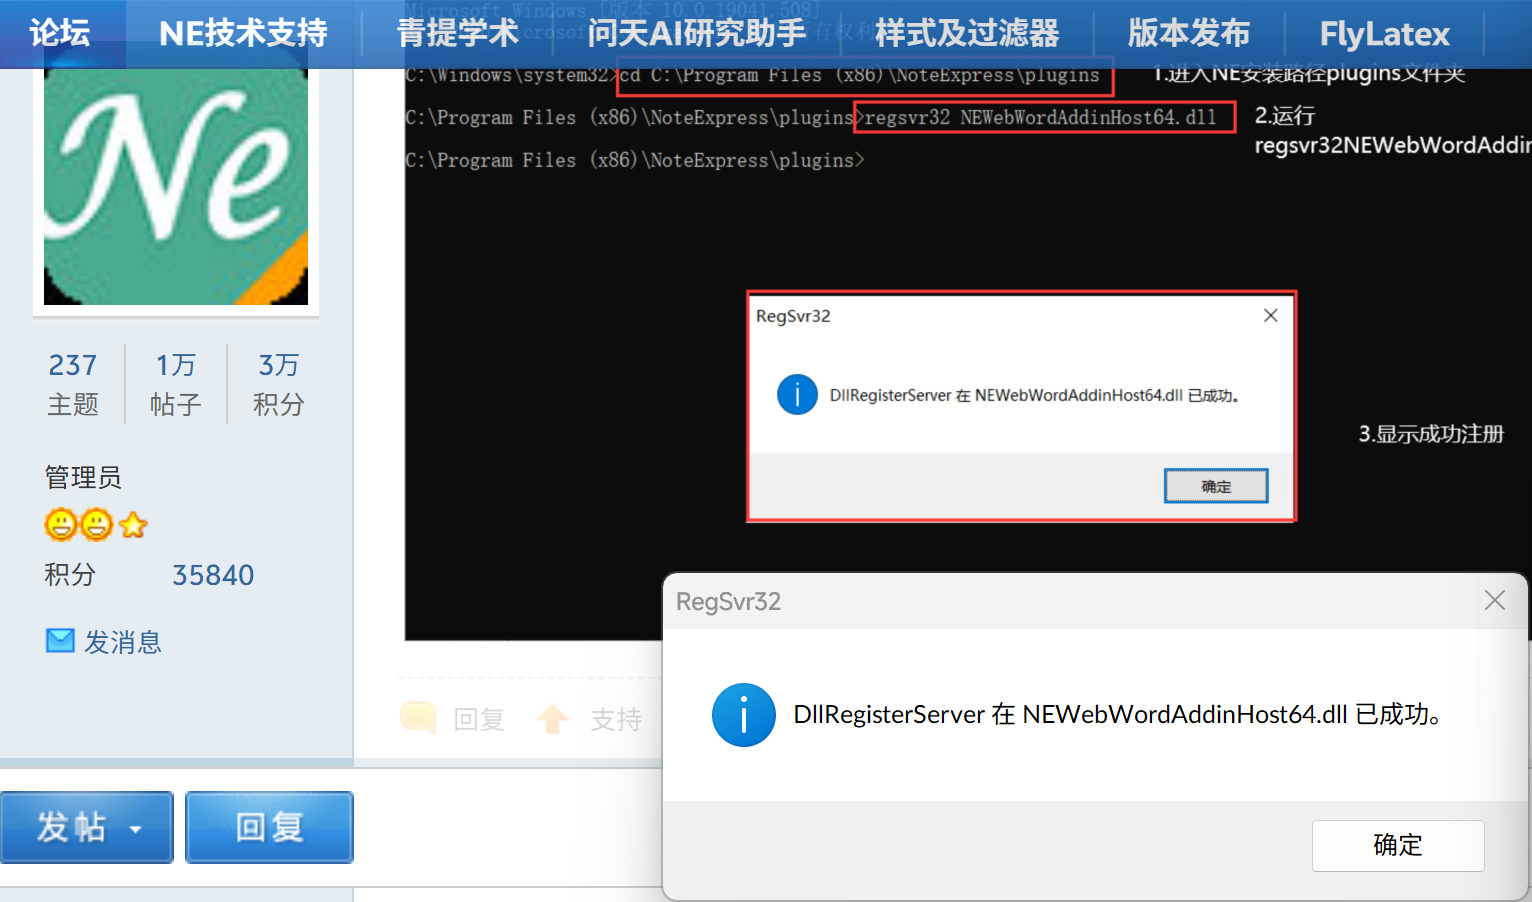Click the blue information icon in RegSvr32 dialog
Viewport: 1532px width, 902px height.
[x=744, y=715]
